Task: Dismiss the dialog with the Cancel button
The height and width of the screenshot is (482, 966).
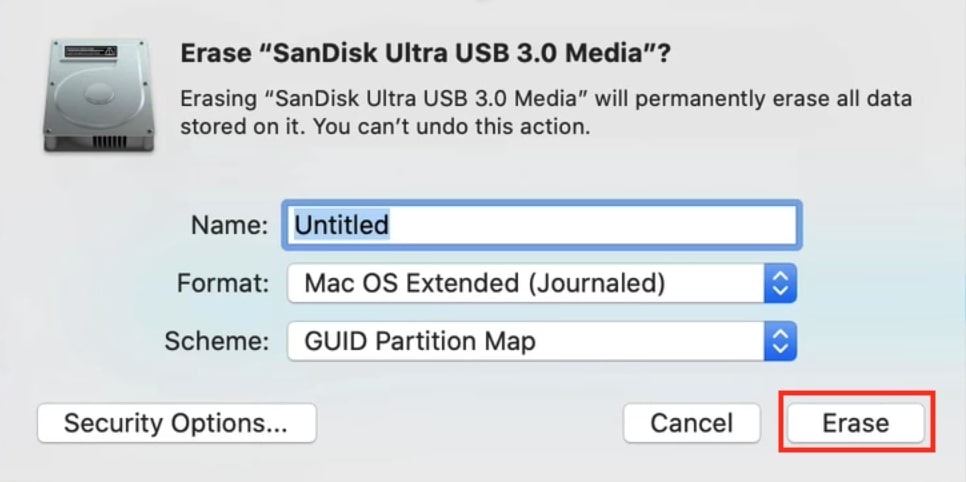Action: click(692, 423)
